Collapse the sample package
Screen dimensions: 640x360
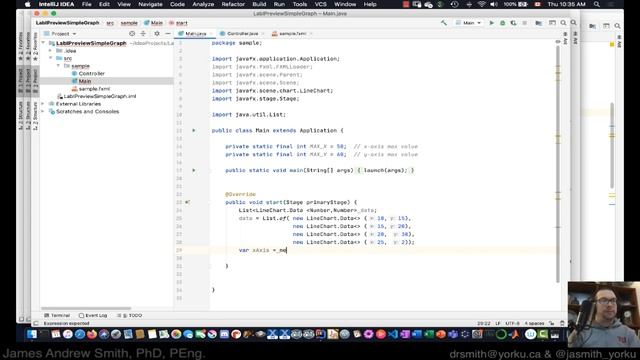pos(58,66)
